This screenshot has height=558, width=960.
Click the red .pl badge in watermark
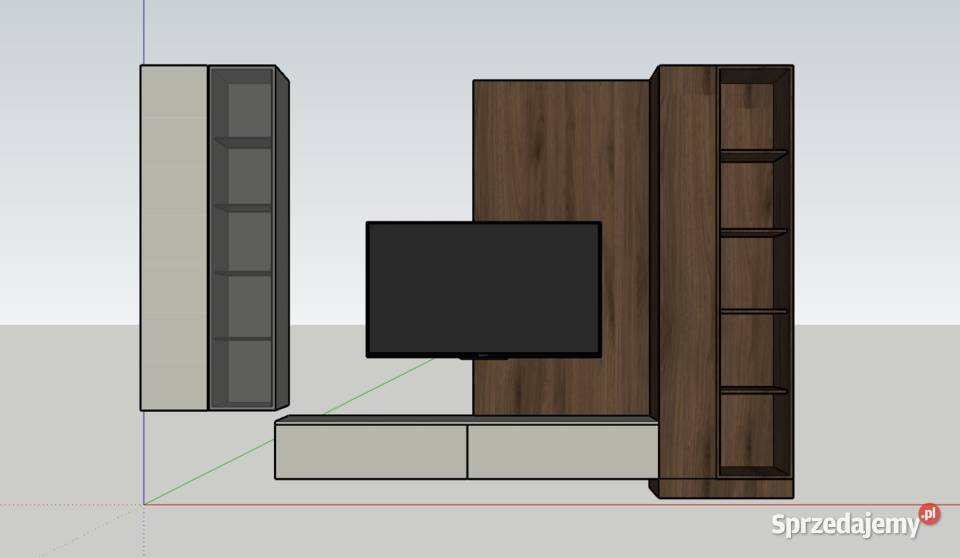coord(929,514)
